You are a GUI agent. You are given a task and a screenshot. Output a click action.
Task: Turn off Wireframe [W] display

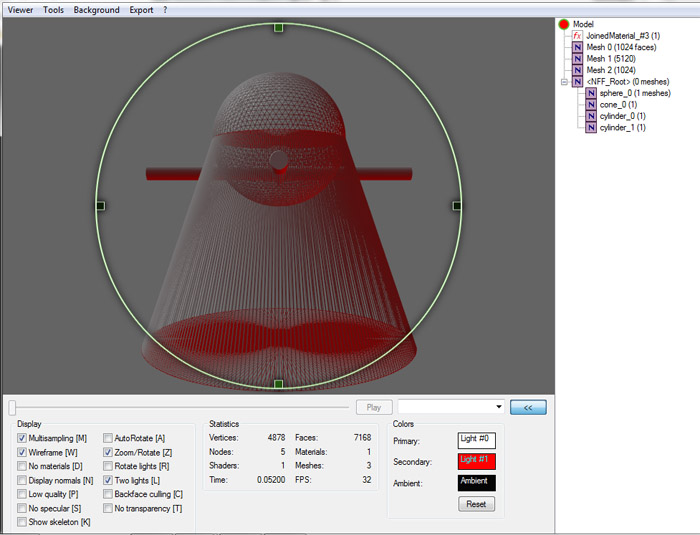click(21, 452)
